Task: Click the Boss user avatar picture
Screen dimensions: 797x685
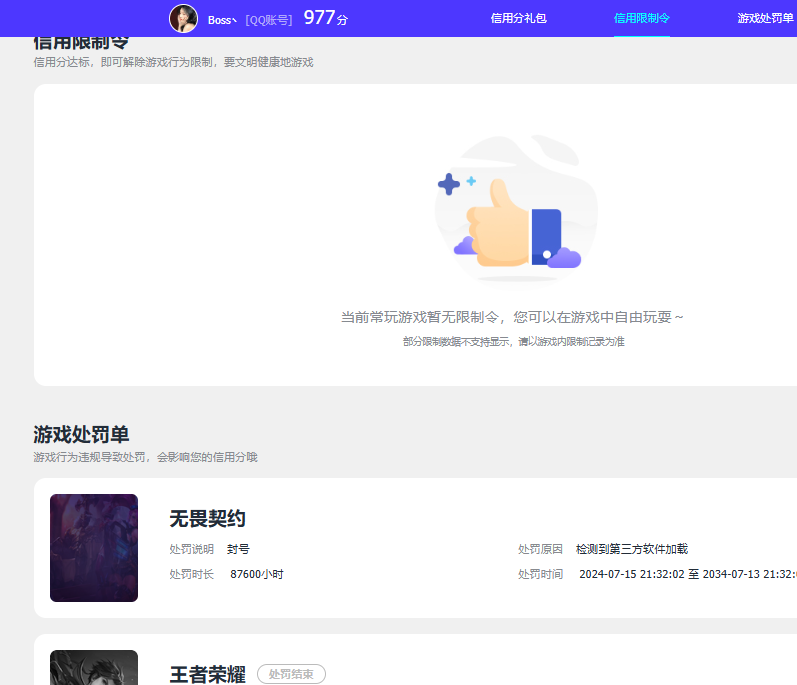Action: click(x=183, y=19)
